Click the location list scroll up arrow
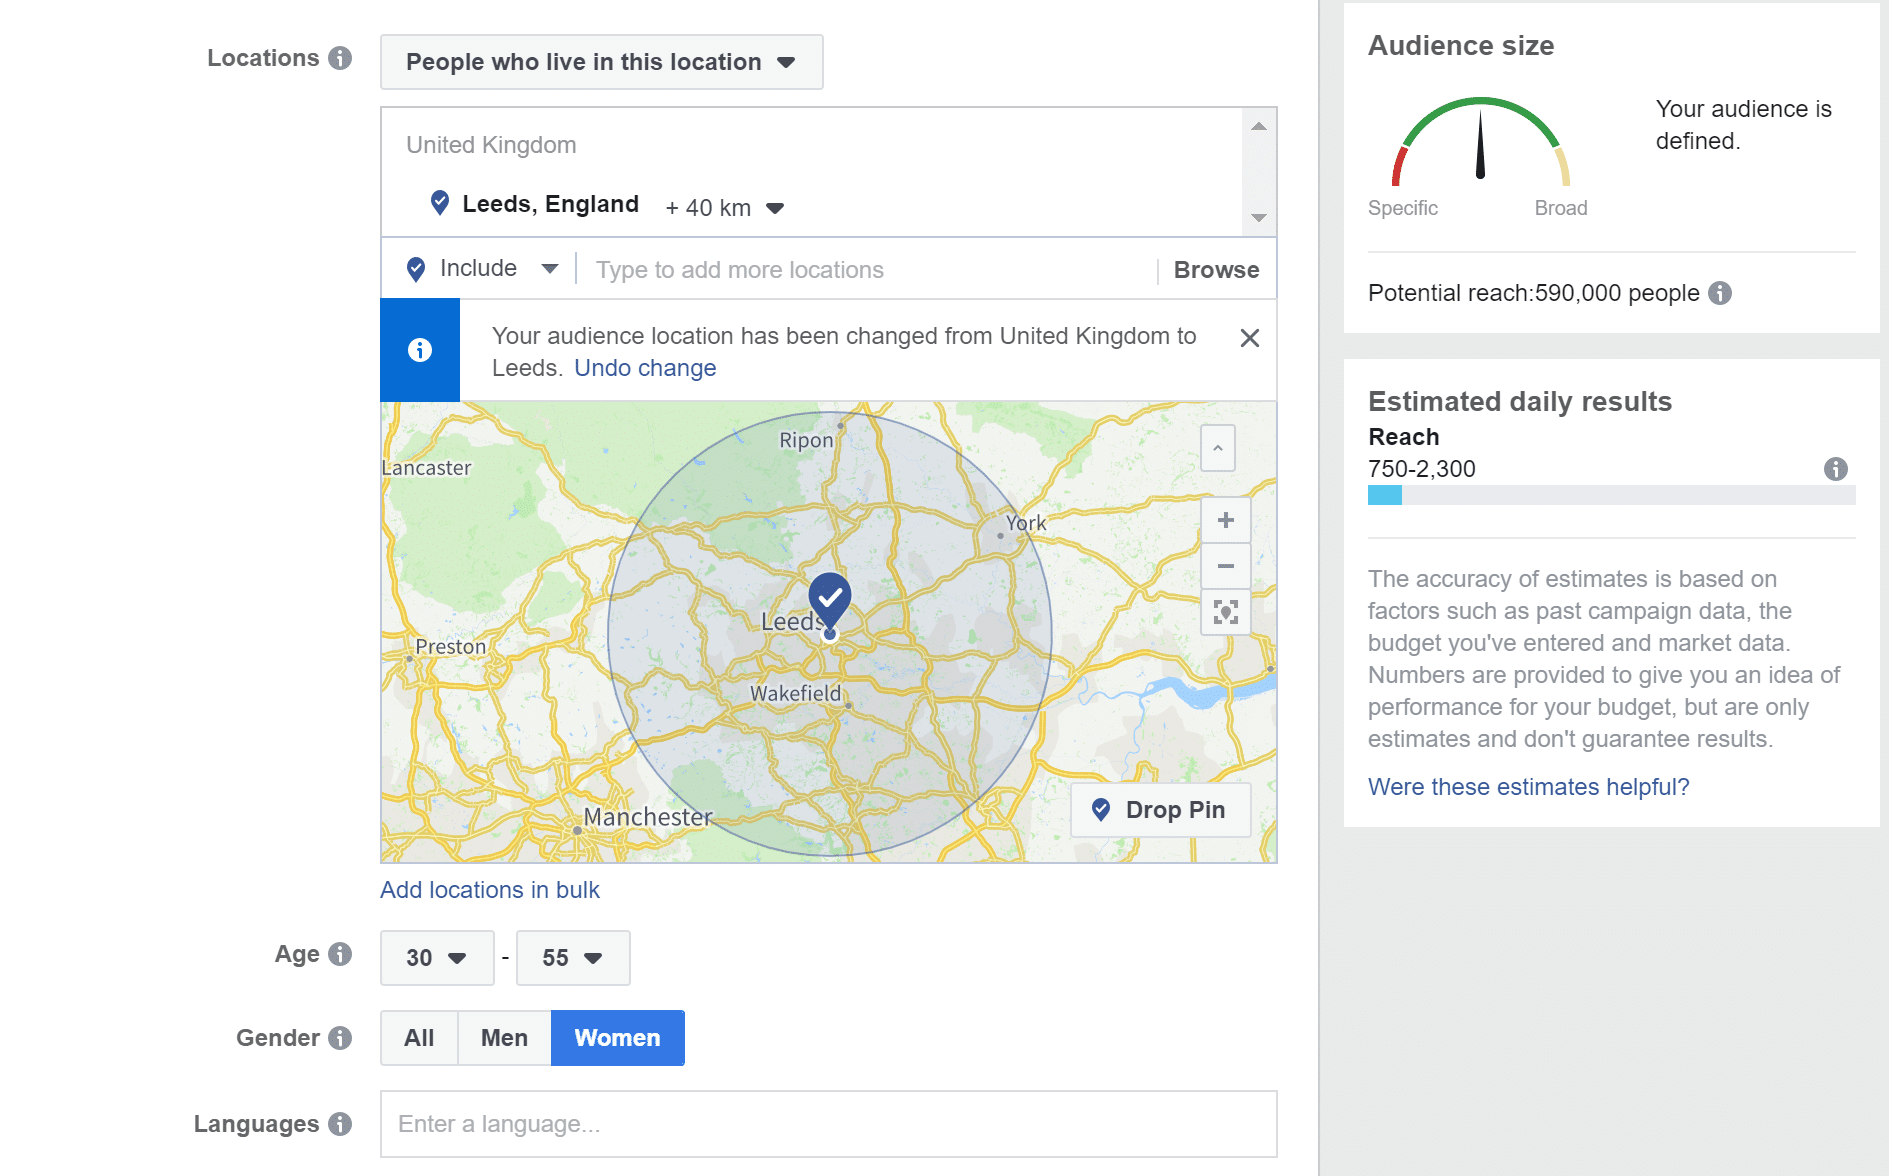This screenshot has height=1176, width=1889. pos(1259,126)
